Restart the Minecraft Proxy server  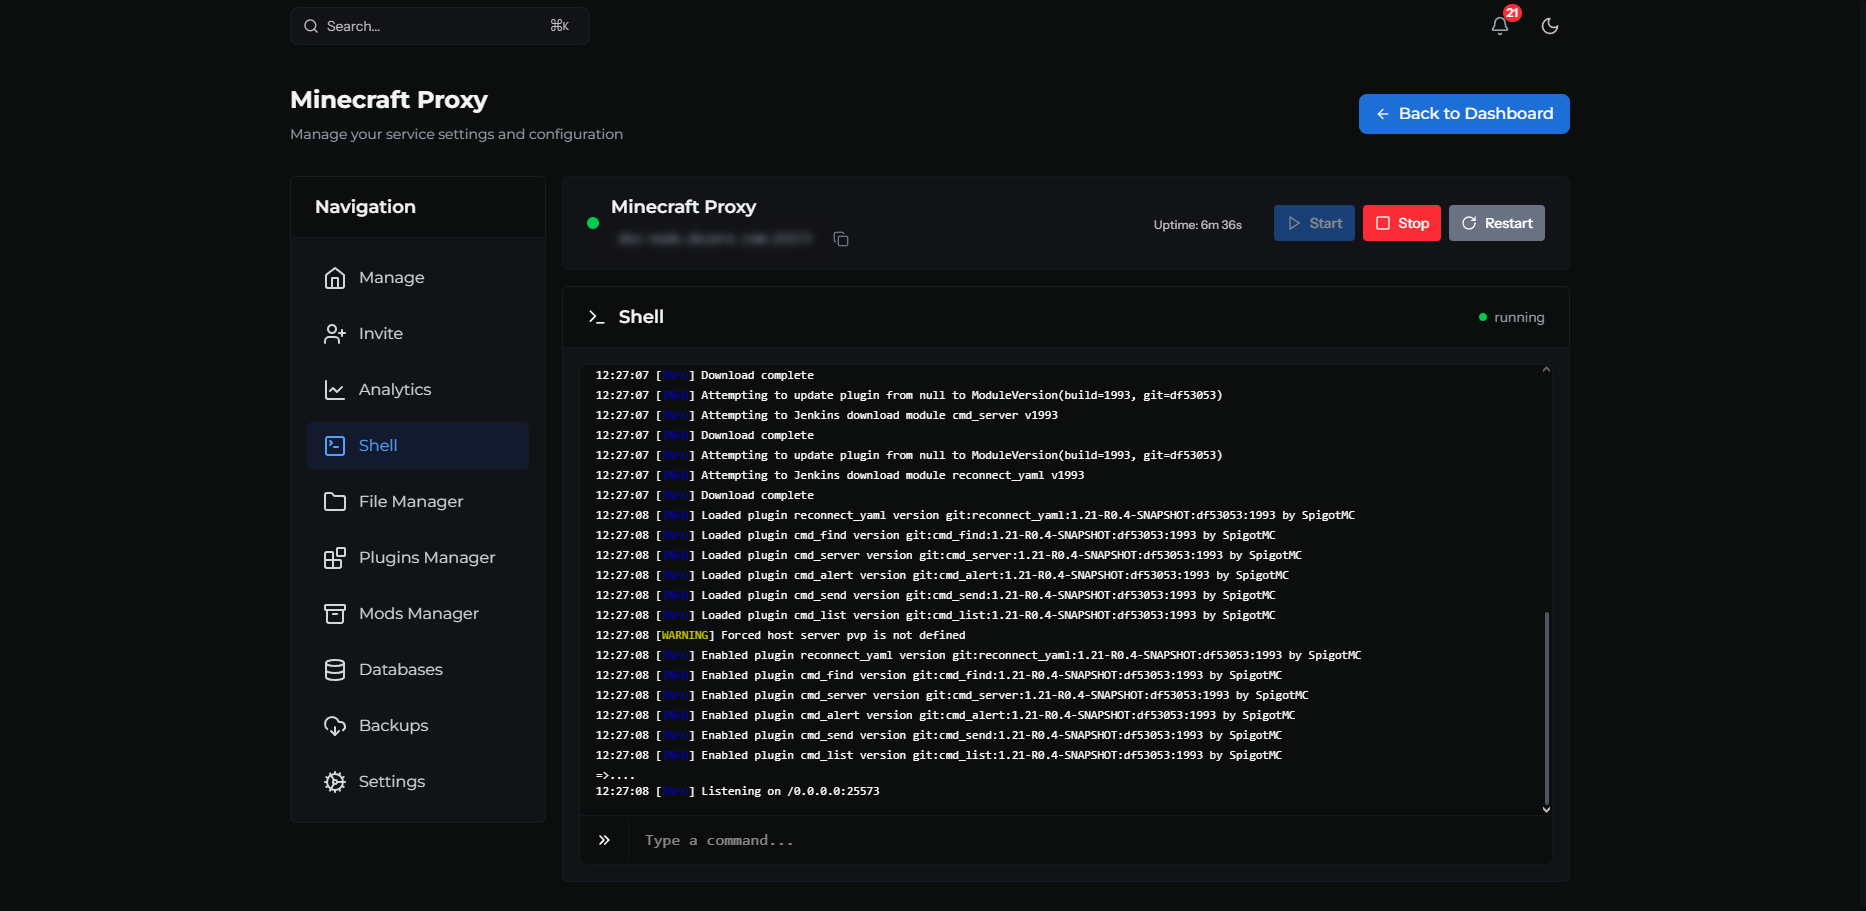point(1496,223)
